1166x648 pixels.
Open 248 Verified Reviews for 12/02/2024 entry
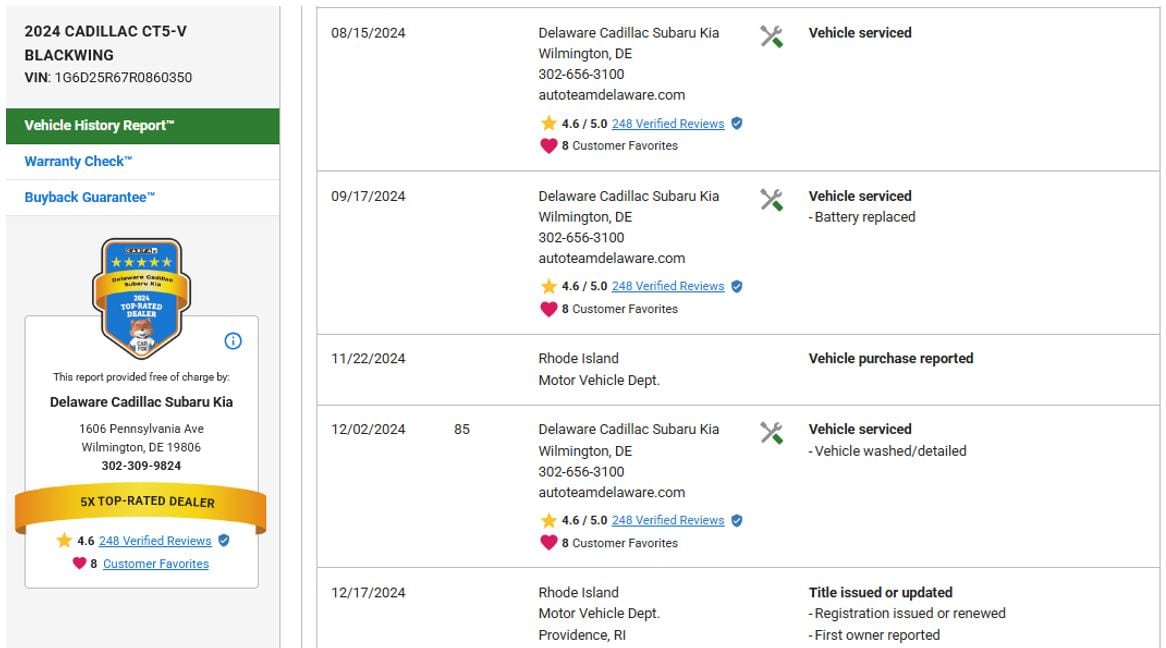click(668, 520)
